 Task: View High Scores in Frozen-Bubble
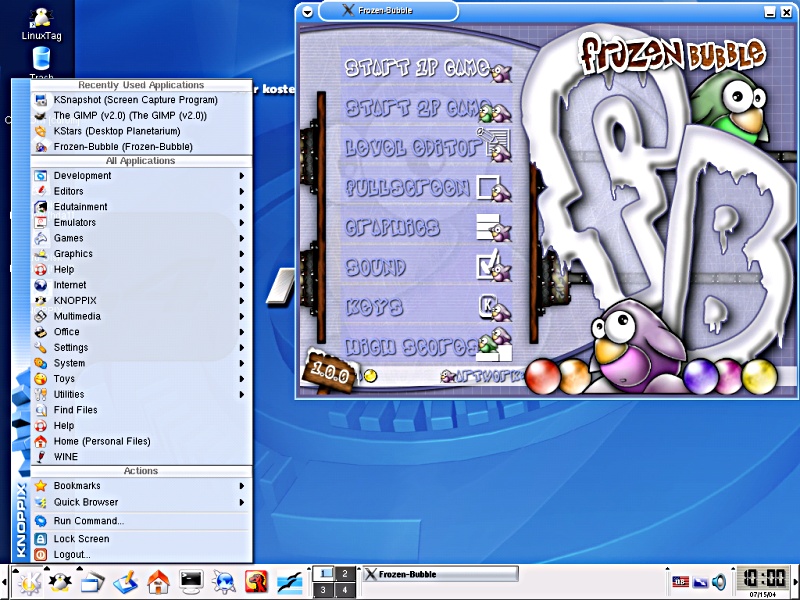428,346
